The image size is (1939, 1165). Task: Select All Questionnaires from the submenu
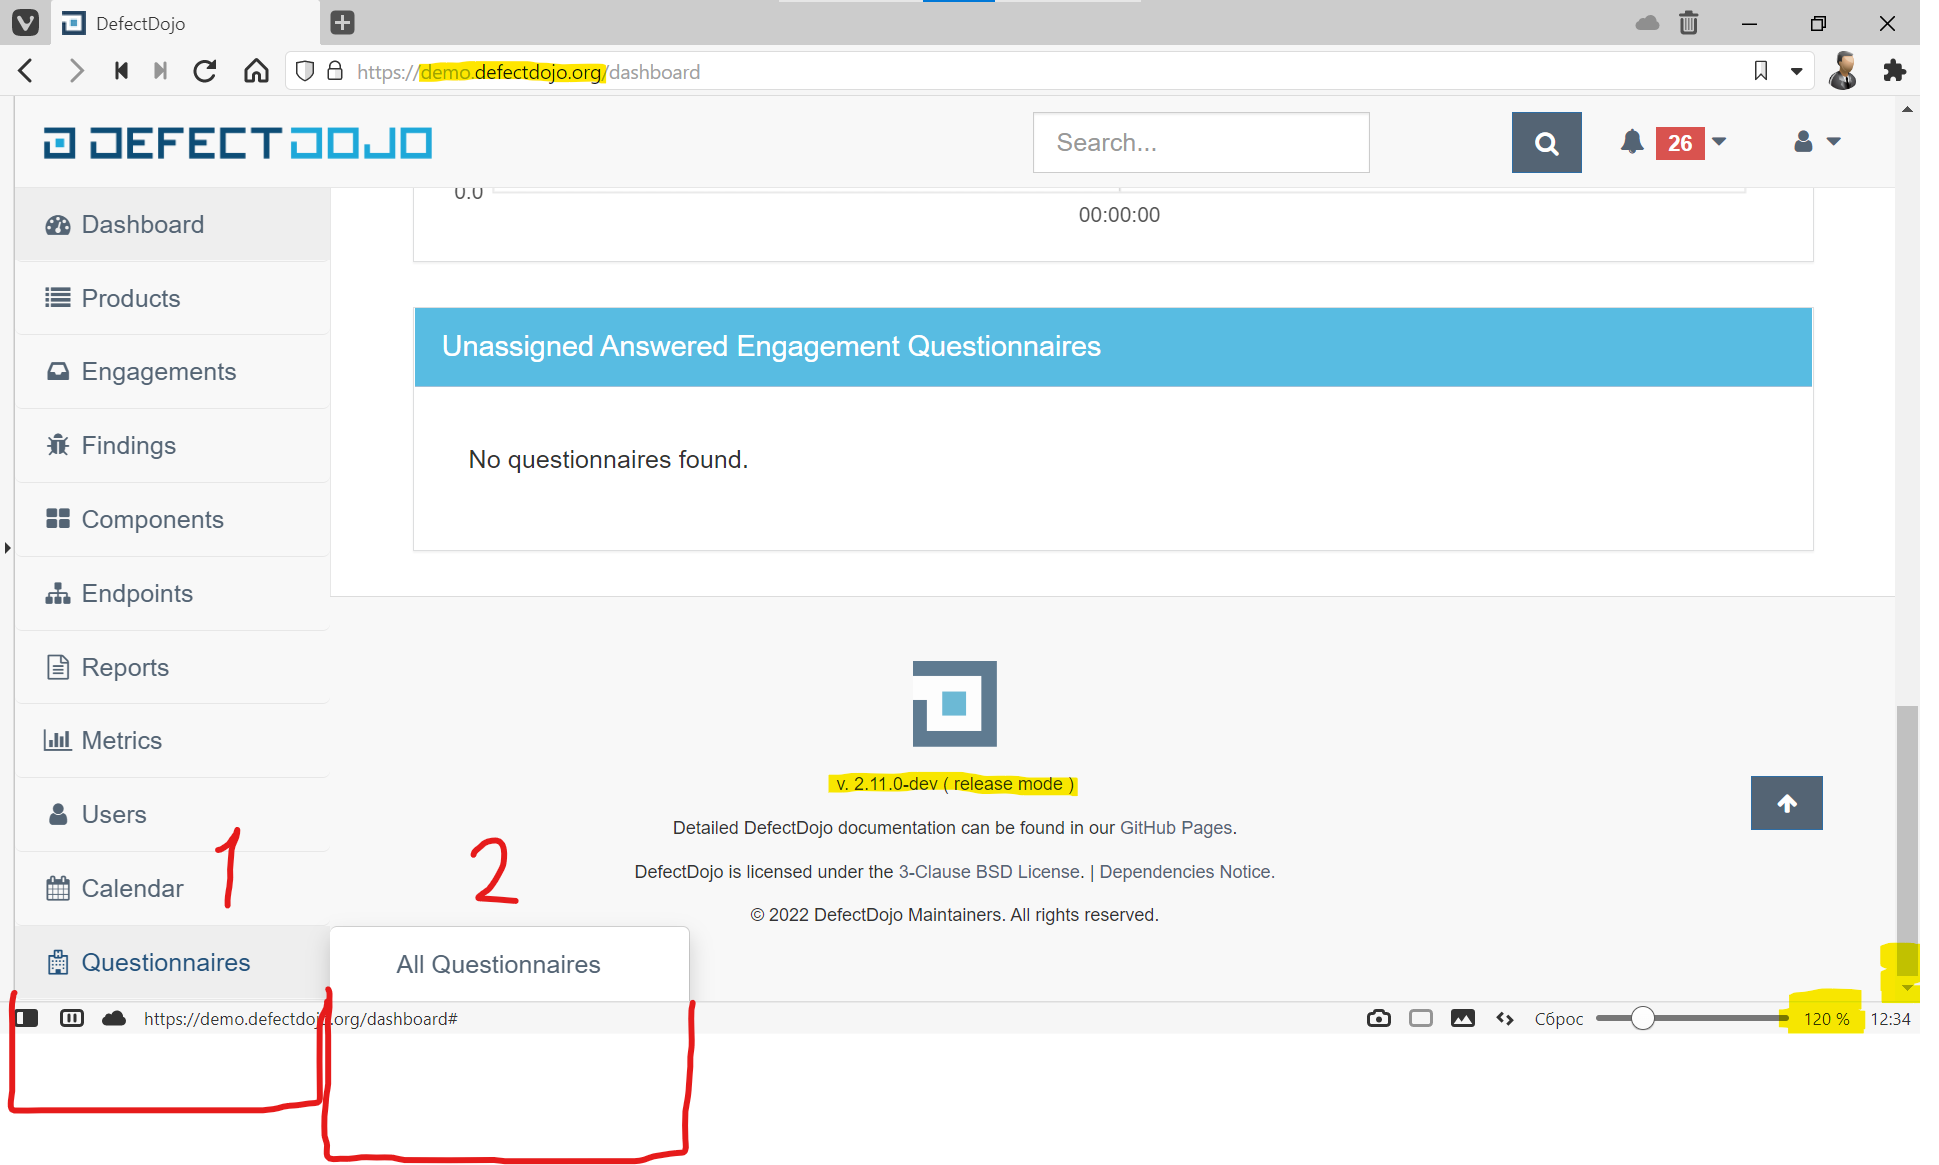(x=498, y=964)
